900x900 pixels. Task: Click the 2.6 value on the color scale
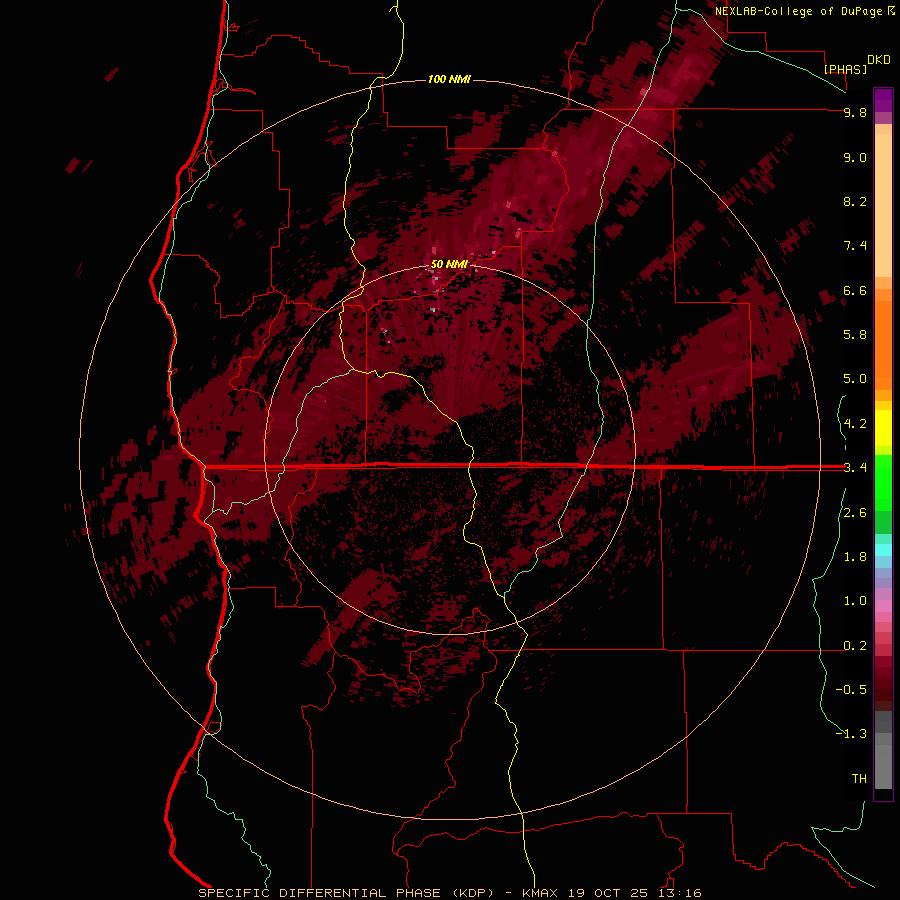coord(855,513)
